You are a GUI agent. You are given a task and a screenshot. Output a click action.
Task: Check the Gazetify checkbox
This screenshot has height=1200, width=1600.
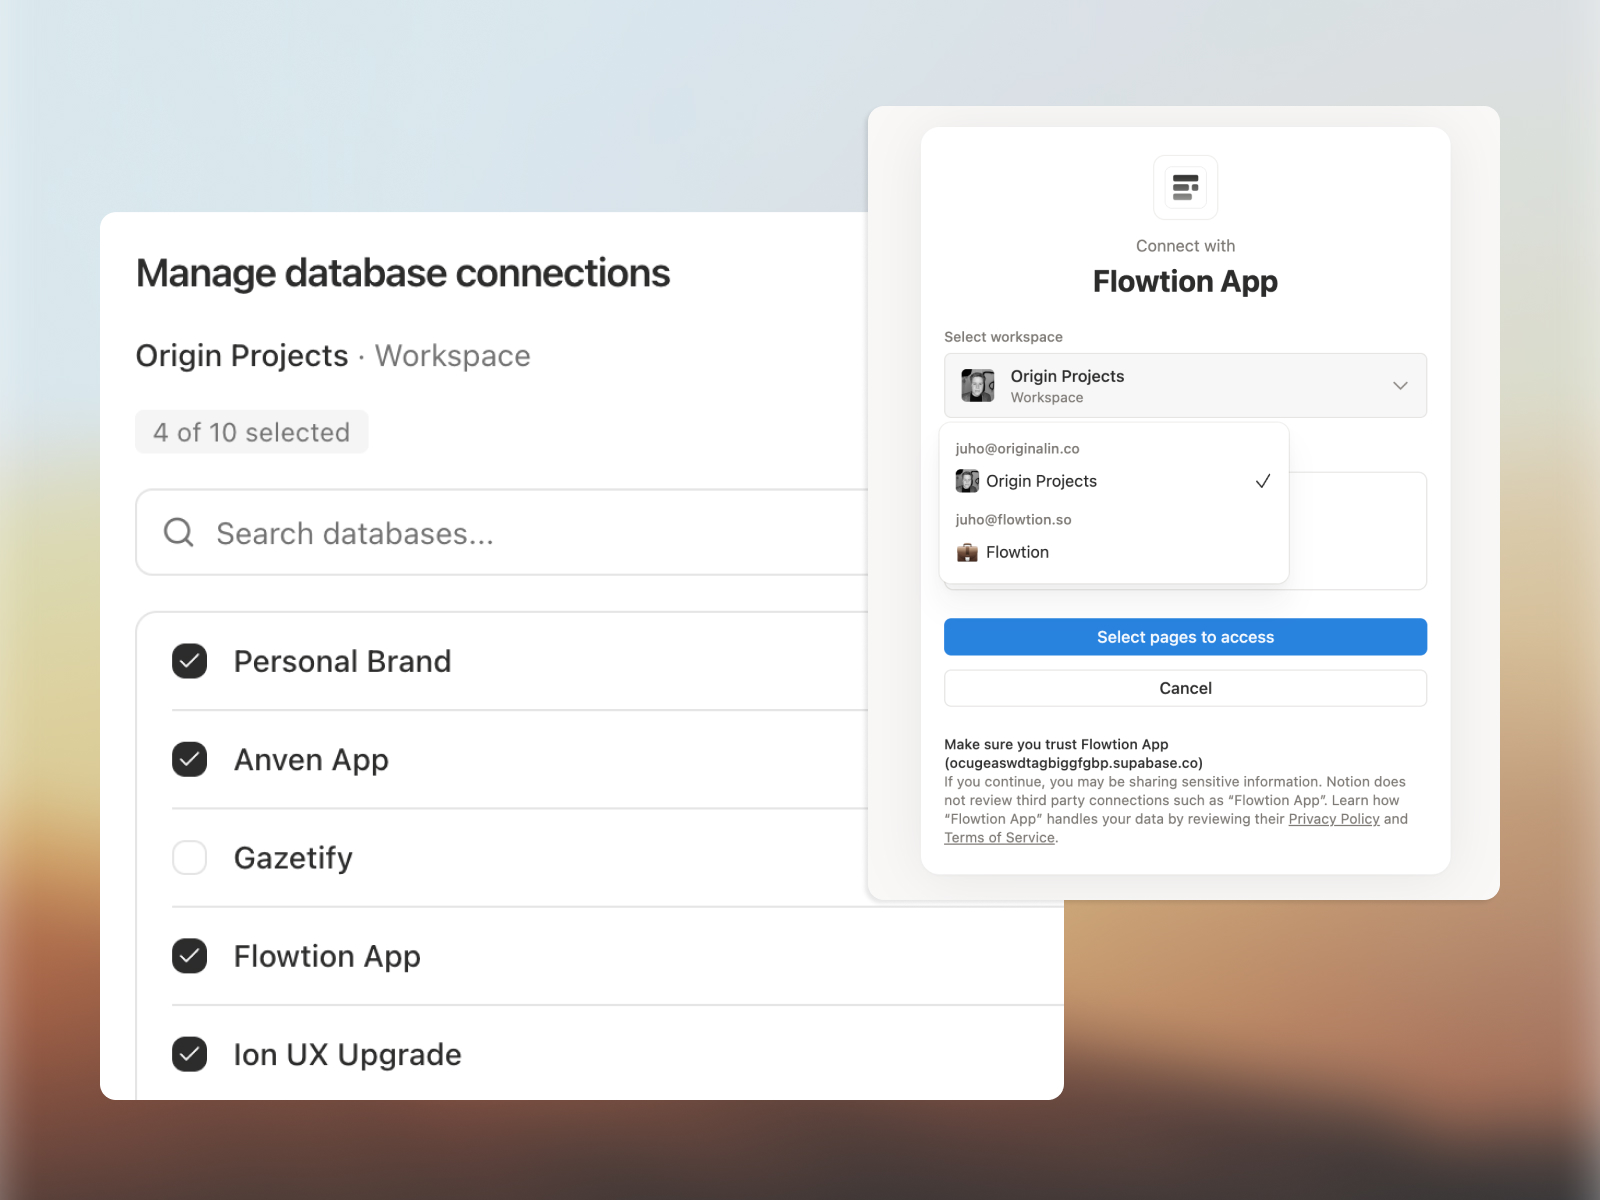click(190, 858)
